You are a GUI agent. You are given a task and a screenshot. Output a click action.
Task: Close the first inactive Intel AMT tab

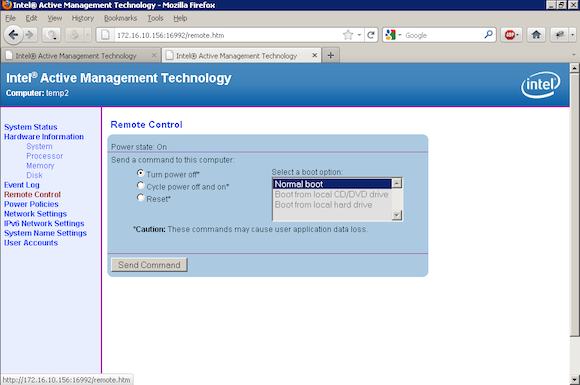(154, 55)
